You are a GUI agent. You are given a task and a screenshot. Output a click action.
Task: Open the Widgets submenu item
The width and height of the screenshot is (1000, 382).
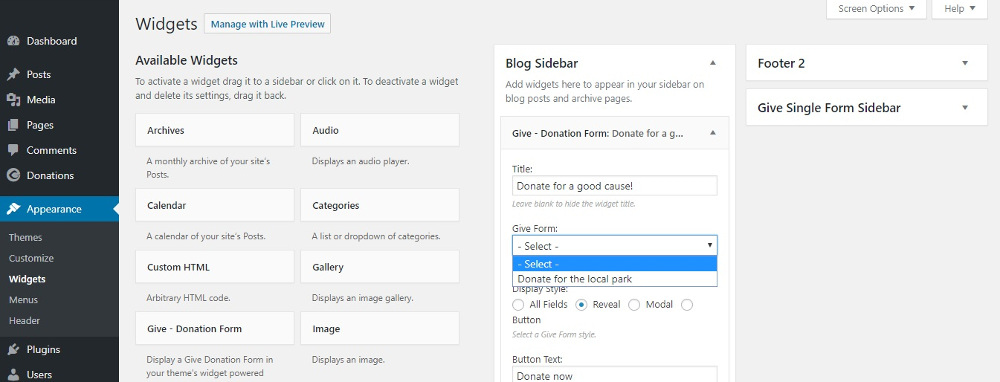(x=27, y=279)
